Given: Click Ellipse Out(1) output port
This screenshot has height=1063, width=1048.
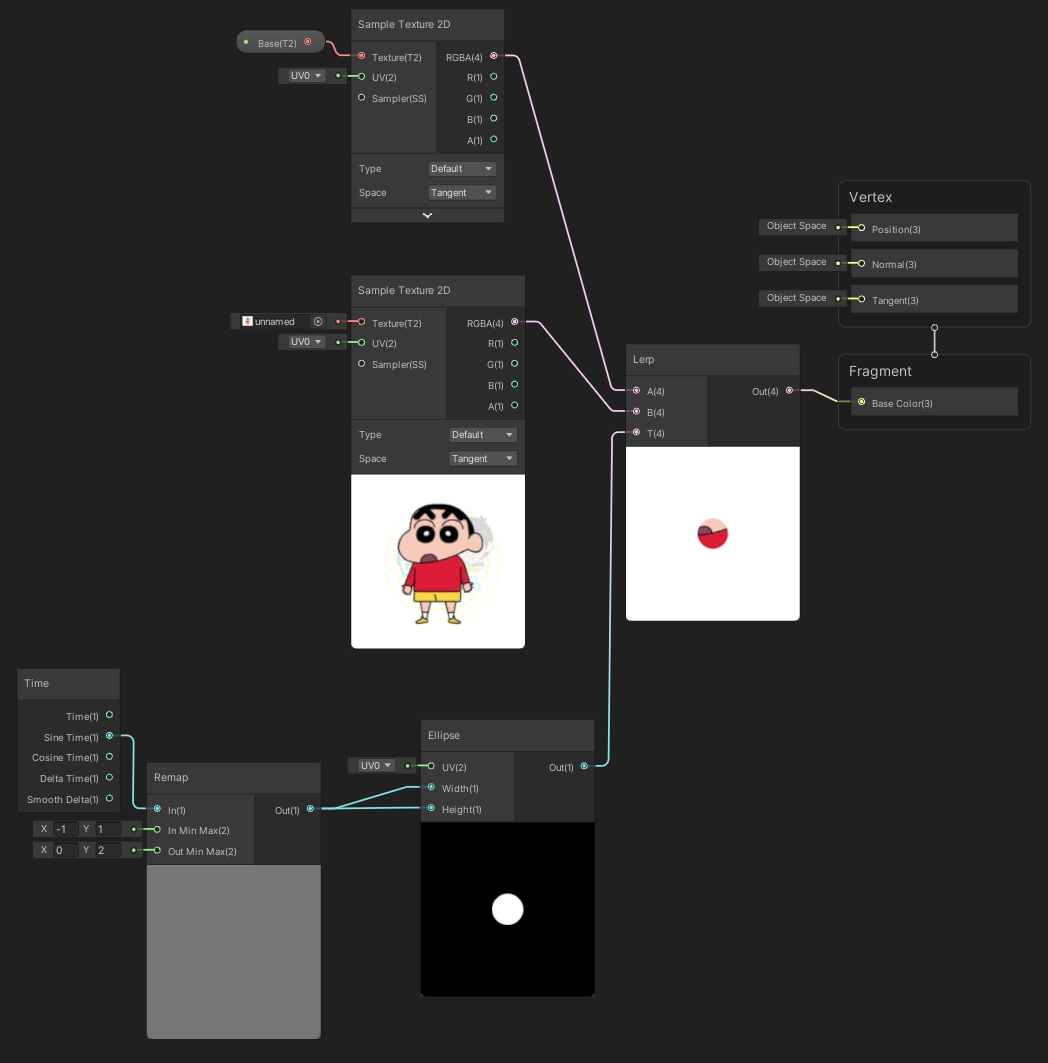Looking at the screenshot, I should pos(584,766).
